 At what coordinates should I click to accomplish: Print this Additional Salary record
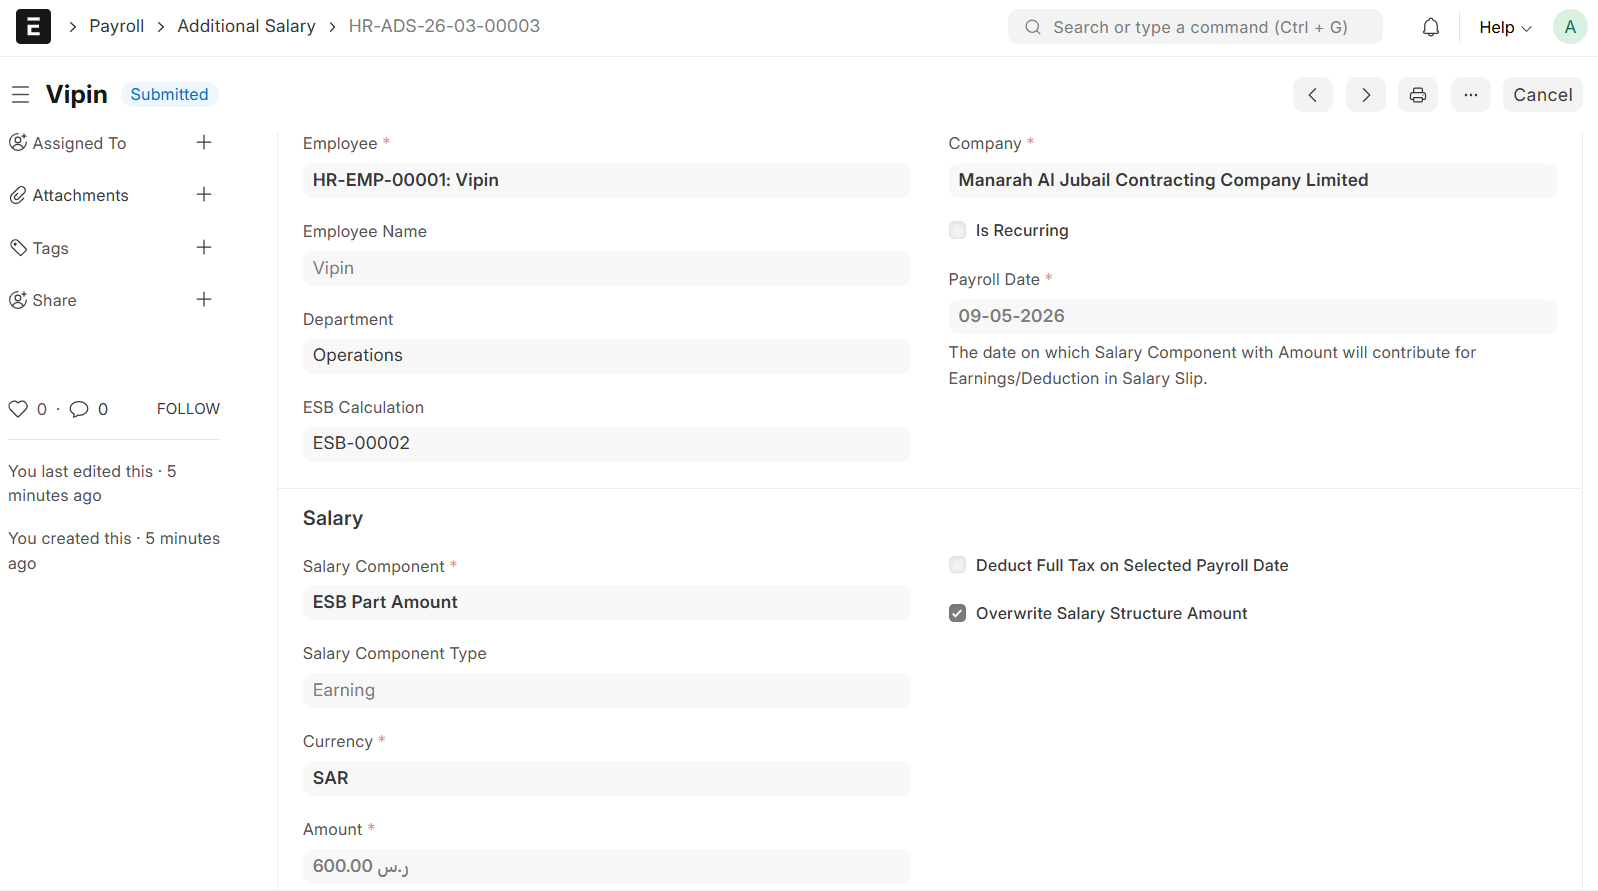(x=1417, y=95)
